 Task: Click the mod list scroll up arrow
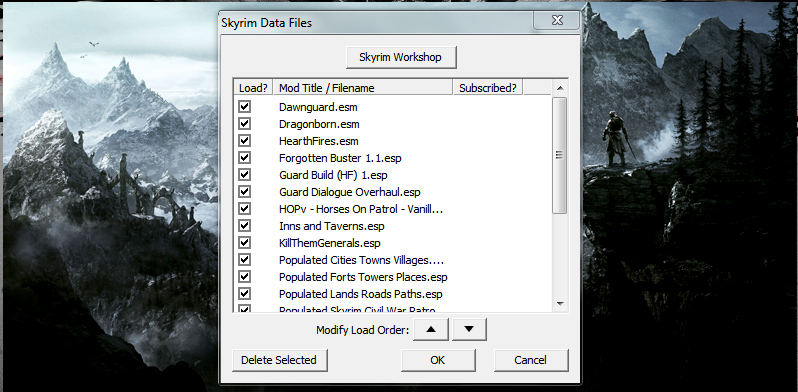[560, 88]
